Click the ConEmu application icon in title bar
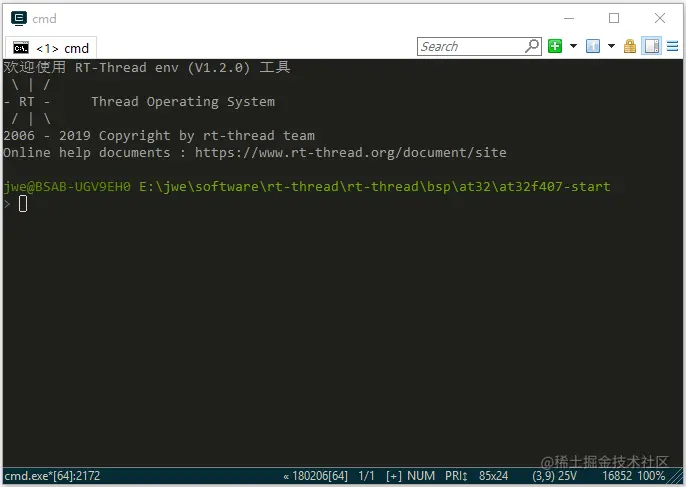The height and width of the screenshot is (487, 686). [19, 18]
